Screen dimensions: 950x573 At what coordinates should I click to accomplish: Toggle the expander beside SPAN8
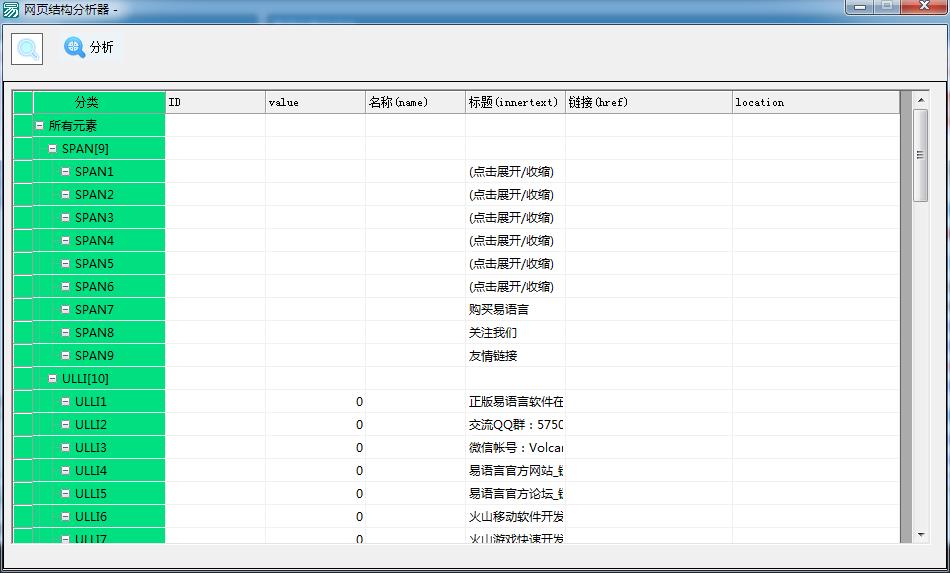(65, 333)
